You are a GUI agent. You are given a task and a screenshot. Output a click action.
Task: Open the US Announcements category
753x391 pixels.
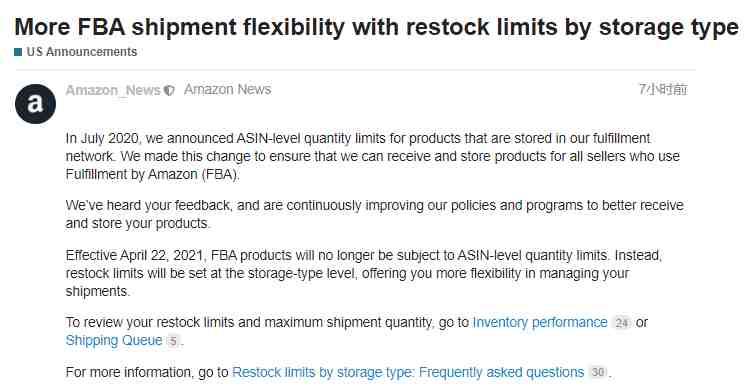82,52
